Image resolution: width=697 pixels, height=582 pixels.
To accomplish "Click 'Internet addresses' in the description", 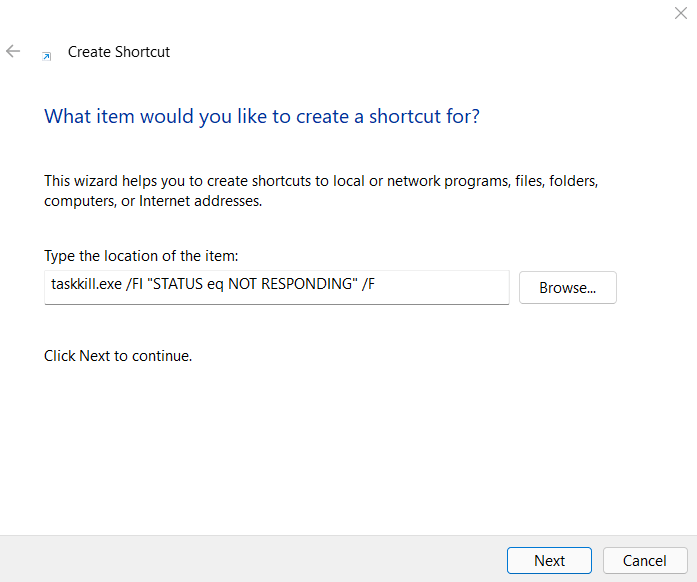I will (x=201, y=201).
